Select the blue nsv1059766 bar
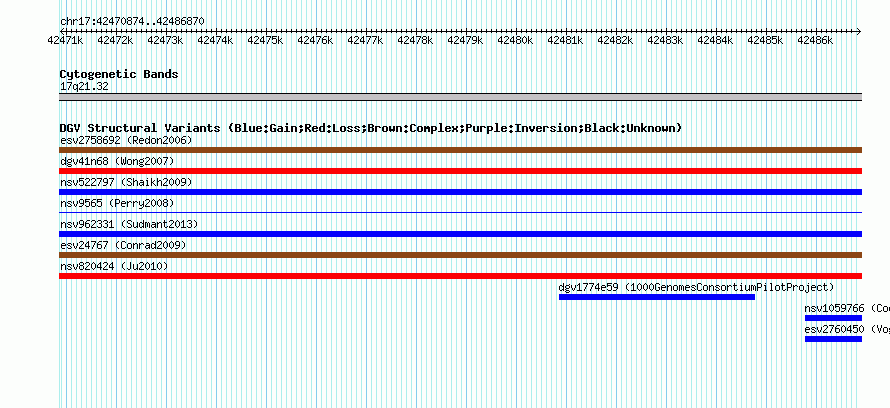The height and width of the screenshot is (408, 890). (833, 318)
